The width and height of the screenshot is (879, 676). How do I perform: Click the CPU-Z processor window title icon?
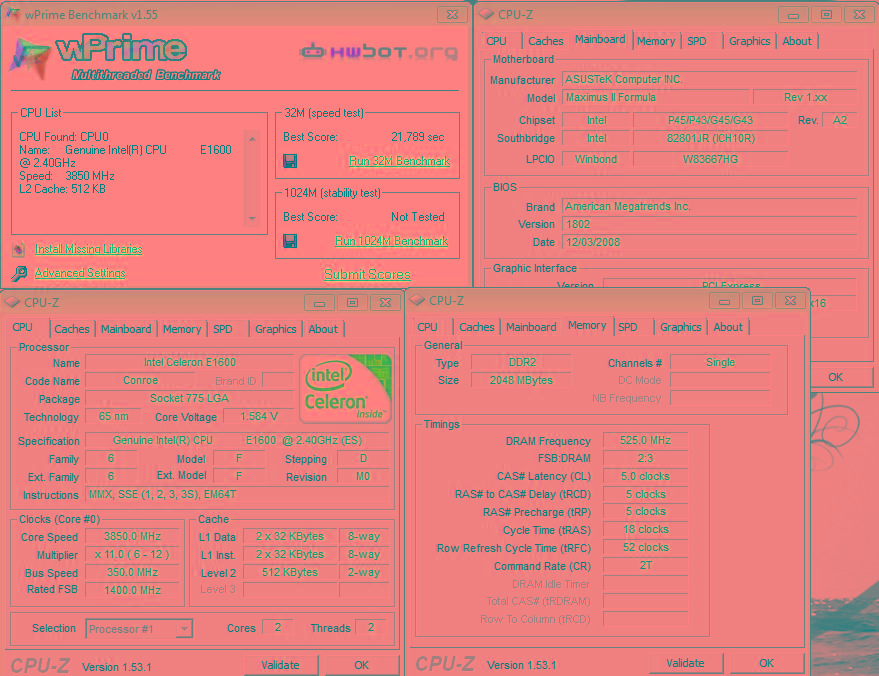(x=12, y=302)
